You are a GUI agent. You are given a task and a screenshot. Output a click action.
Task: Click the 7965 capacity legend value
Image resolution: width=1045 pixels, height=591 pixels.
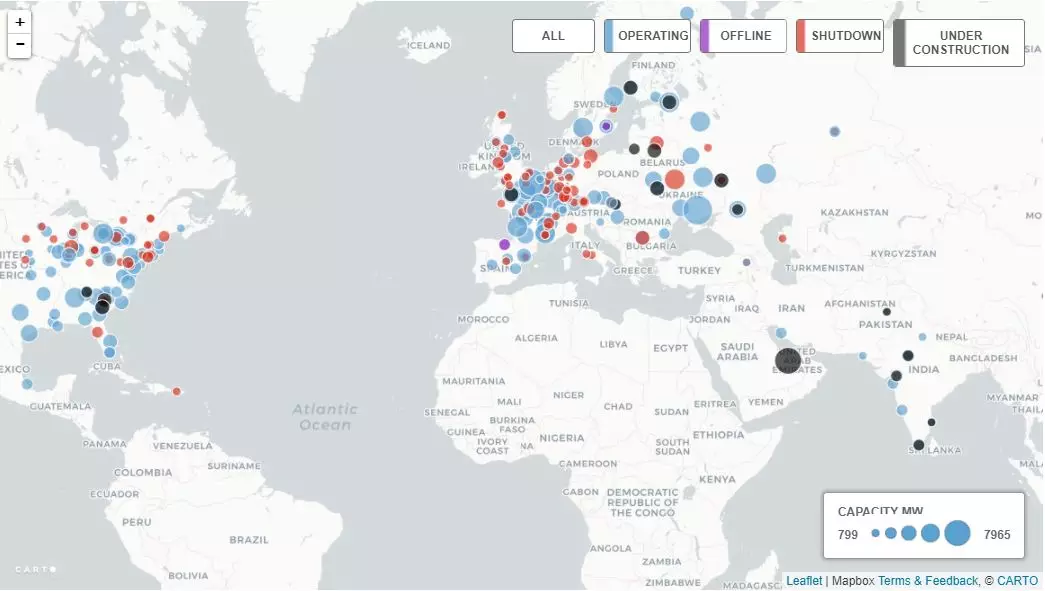(x=997, y=534)
